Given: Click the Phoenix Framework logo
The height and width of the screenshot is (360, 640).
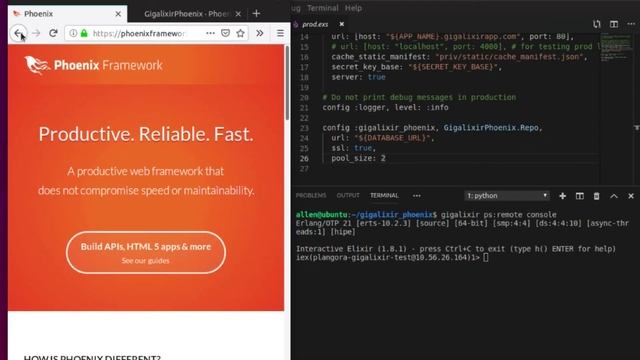Looking at the screenshot, I should click(x=93, y=65).
